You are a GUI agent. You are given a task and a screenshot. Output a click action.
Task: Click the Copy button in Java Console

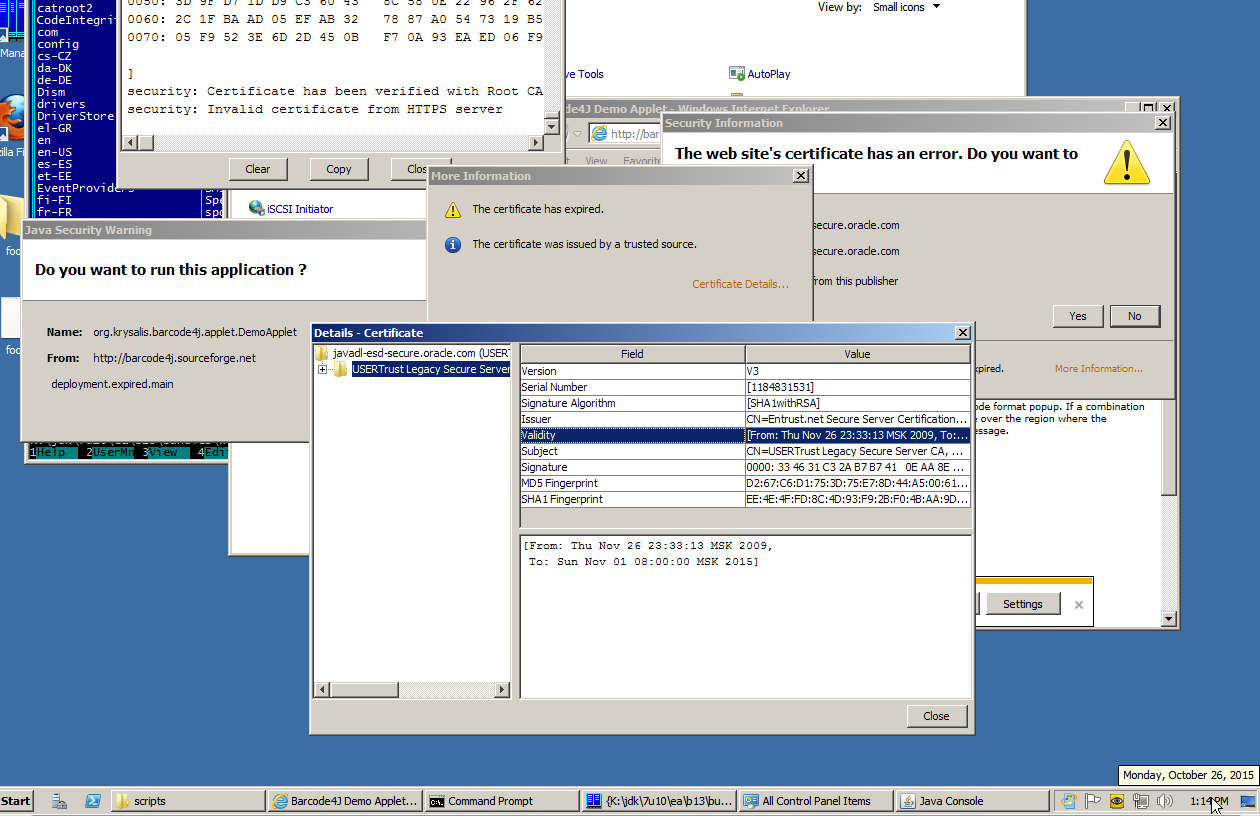tap(338, 169)
